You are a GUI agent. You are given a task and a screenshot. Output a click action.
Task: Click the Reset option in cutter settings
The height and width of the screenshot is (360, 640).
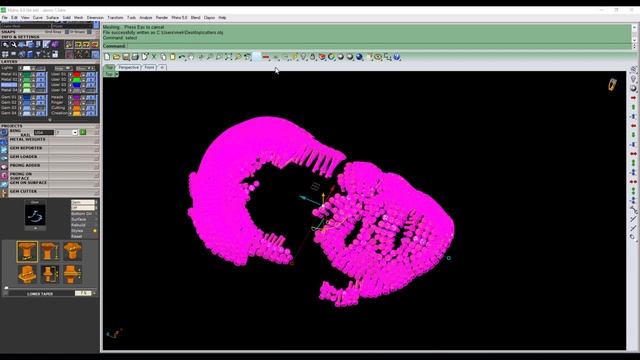[77, 236]
